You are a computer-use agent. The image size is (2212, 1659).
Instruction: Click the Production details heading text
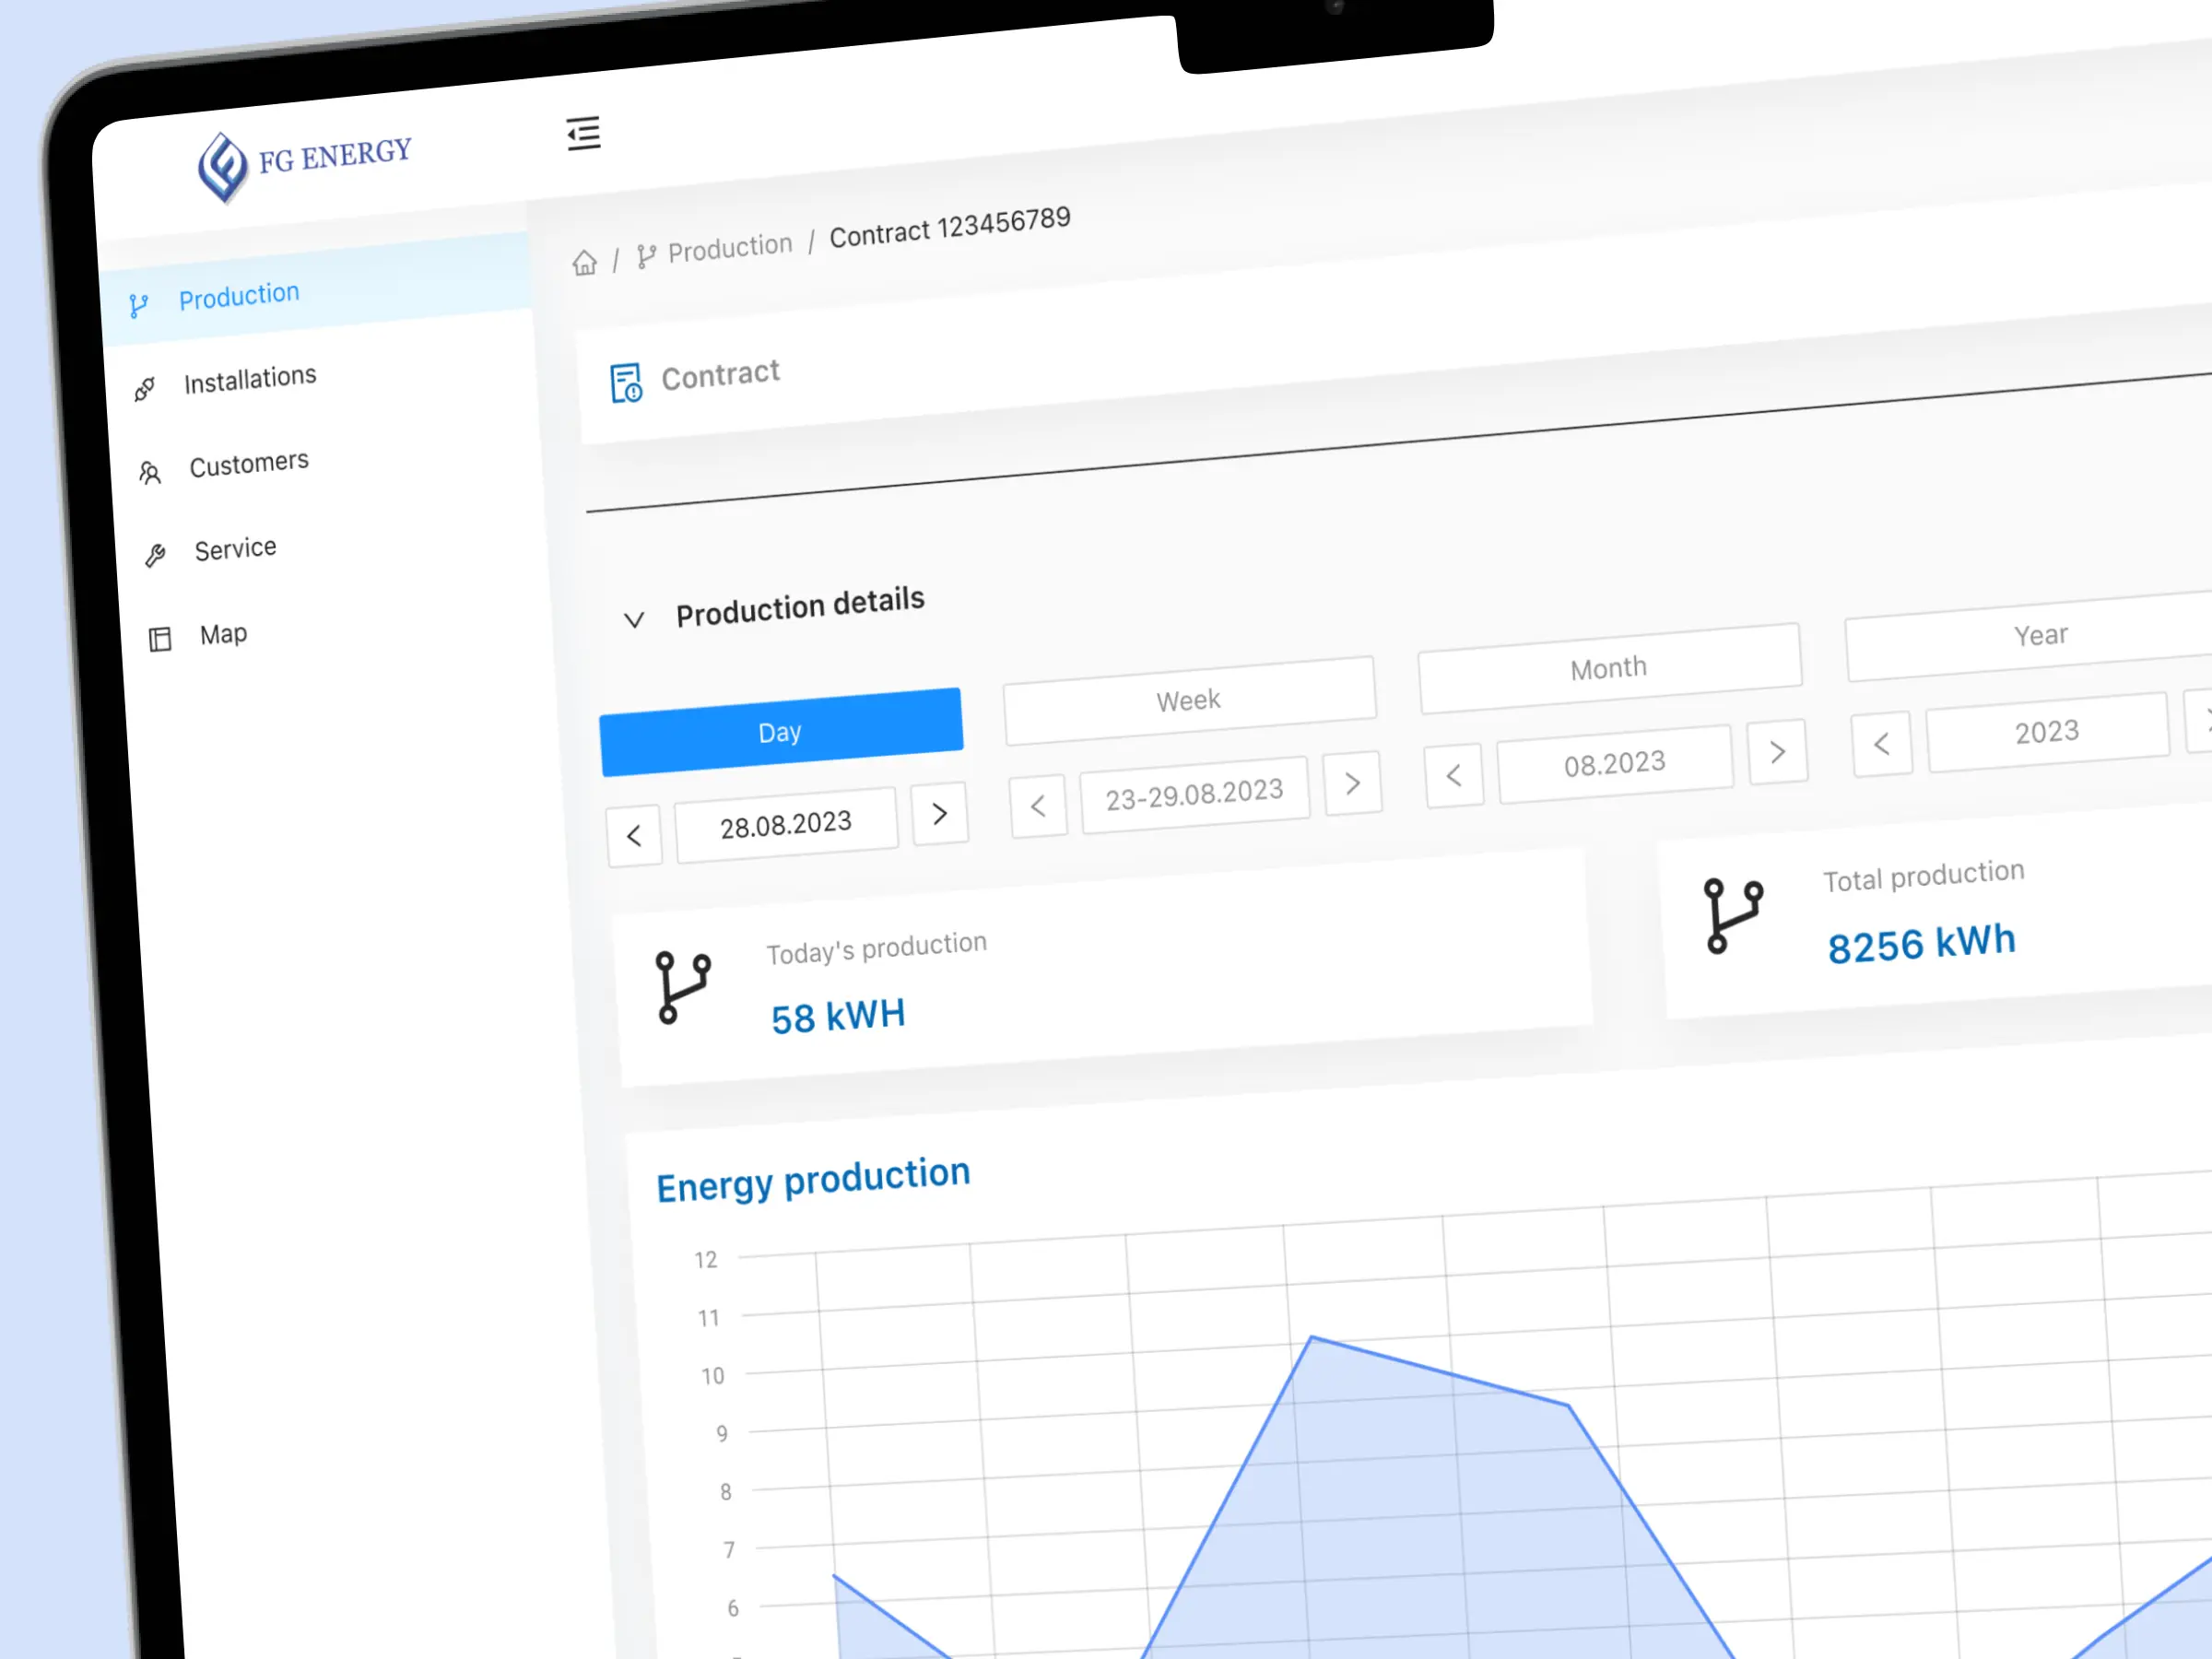(800, 607)
